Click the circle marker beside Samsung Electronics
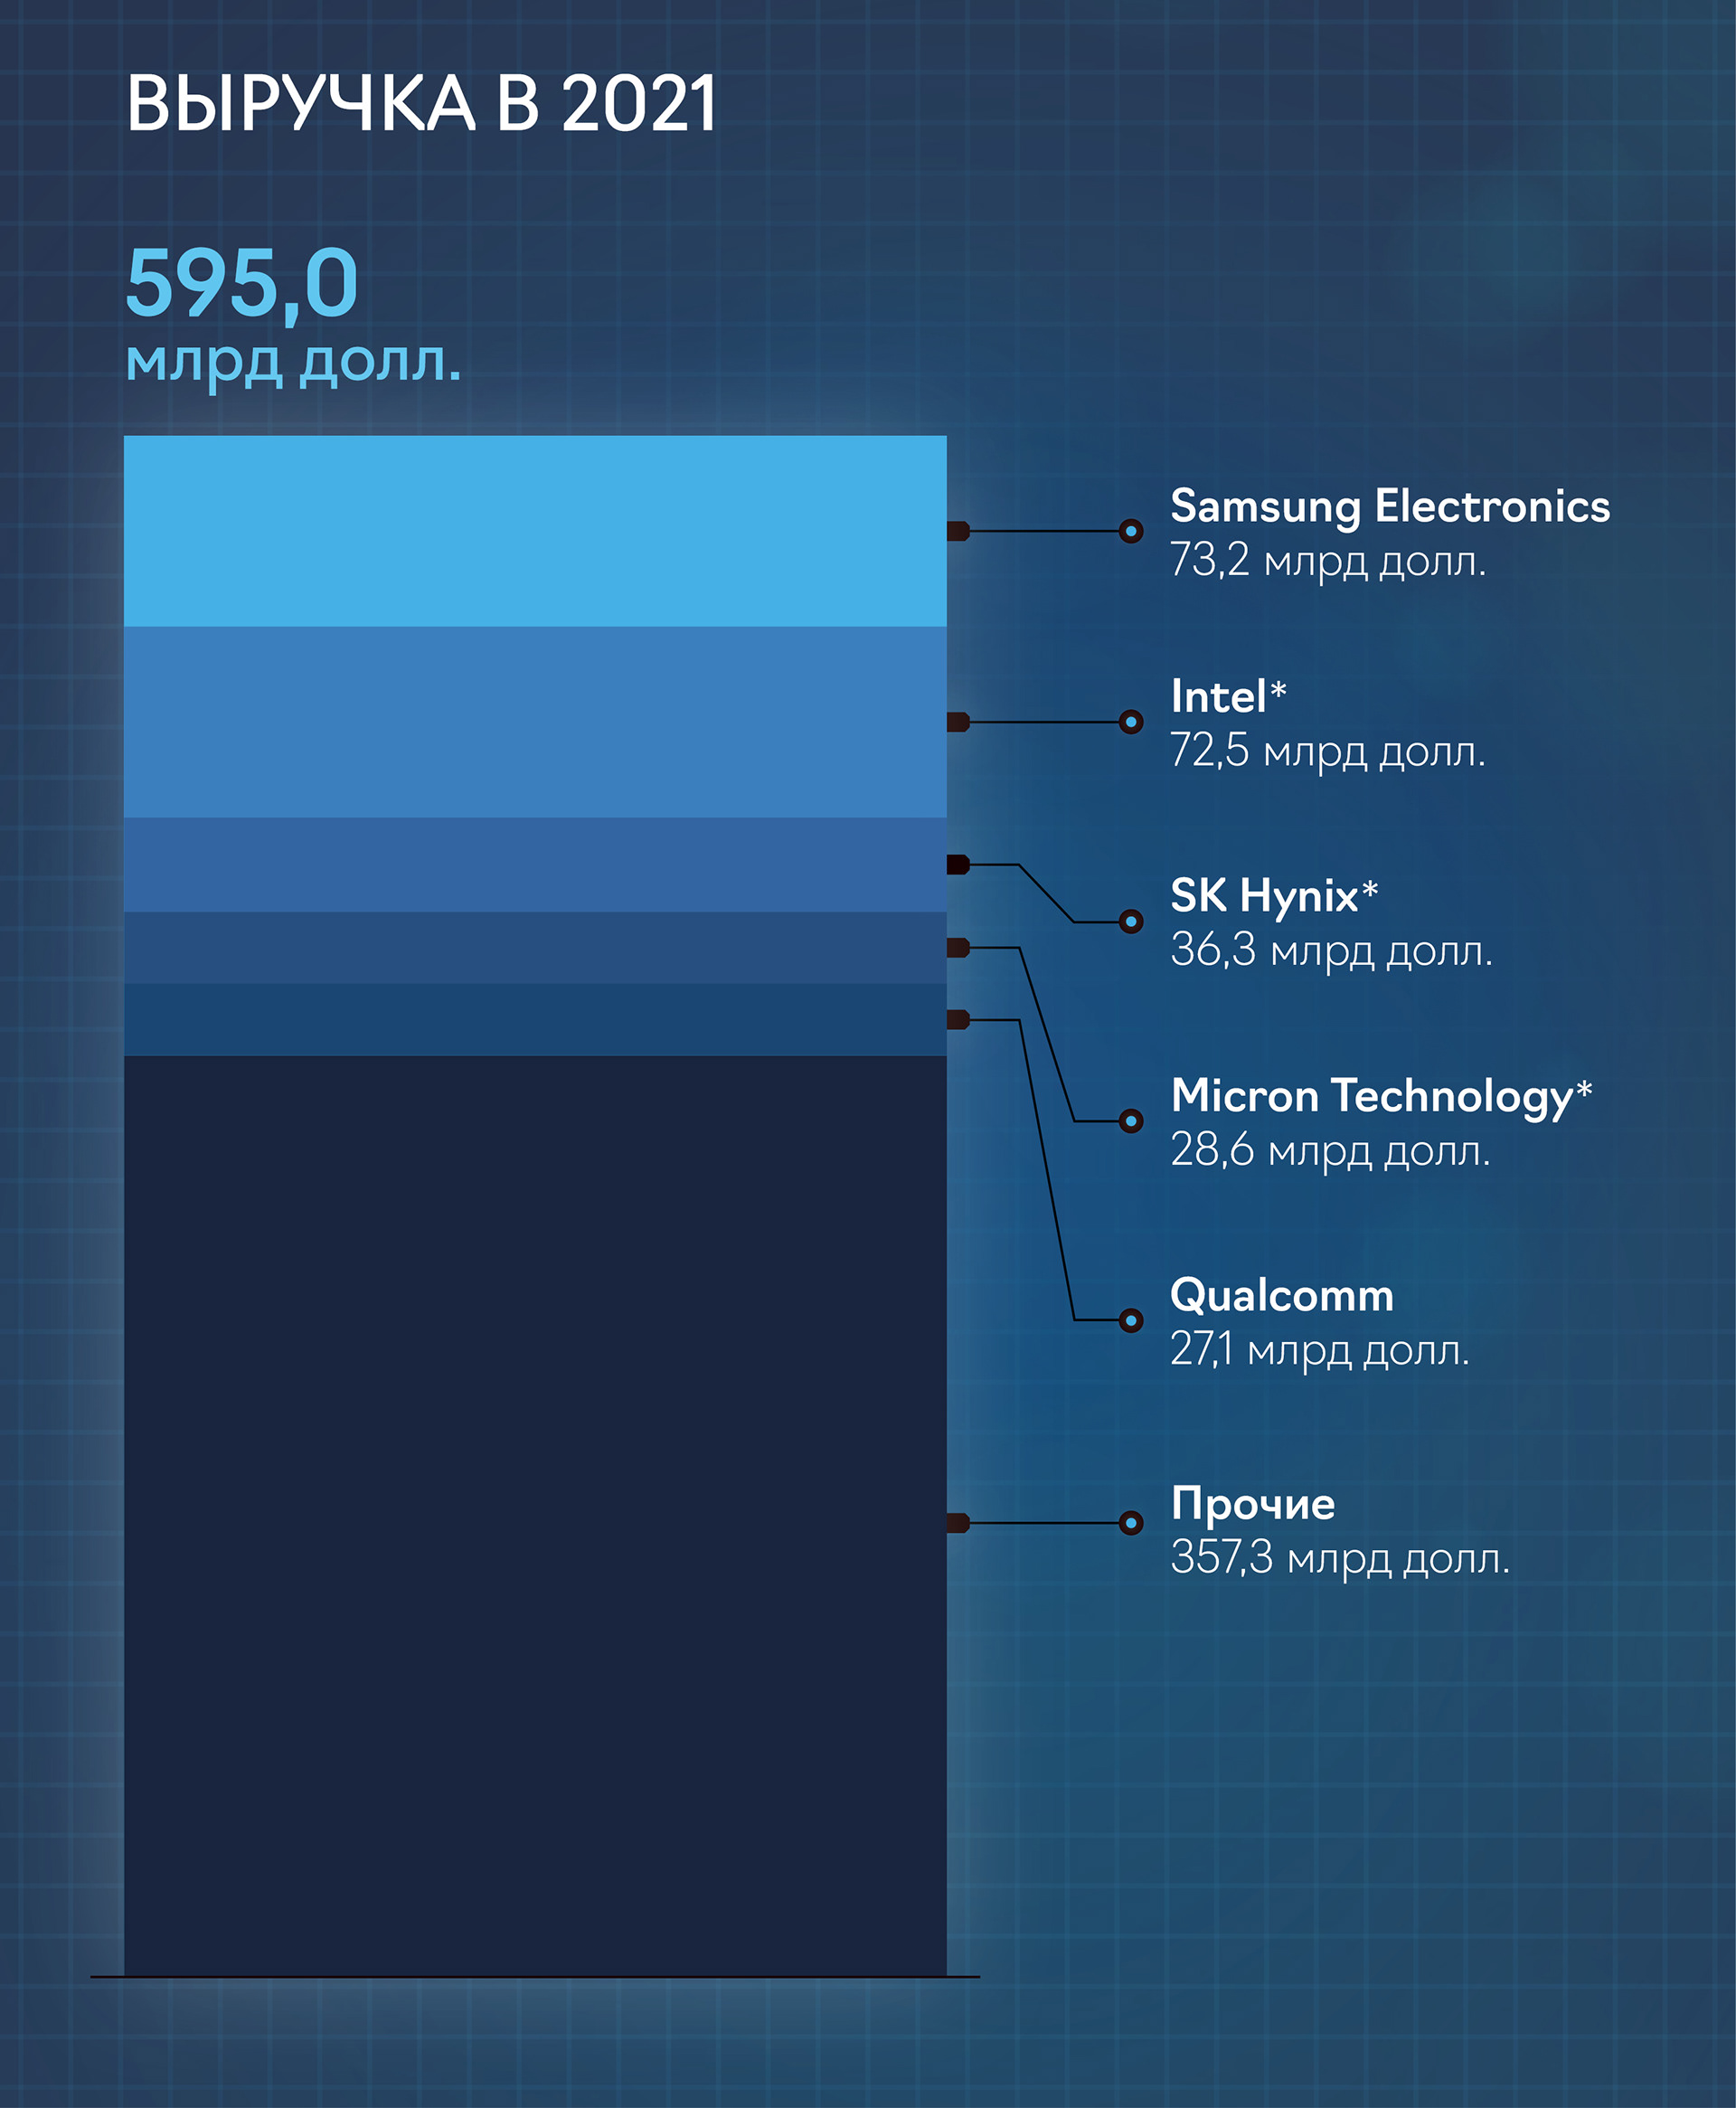This screenshot has height=2108, width=1736. click(1131, 531)
